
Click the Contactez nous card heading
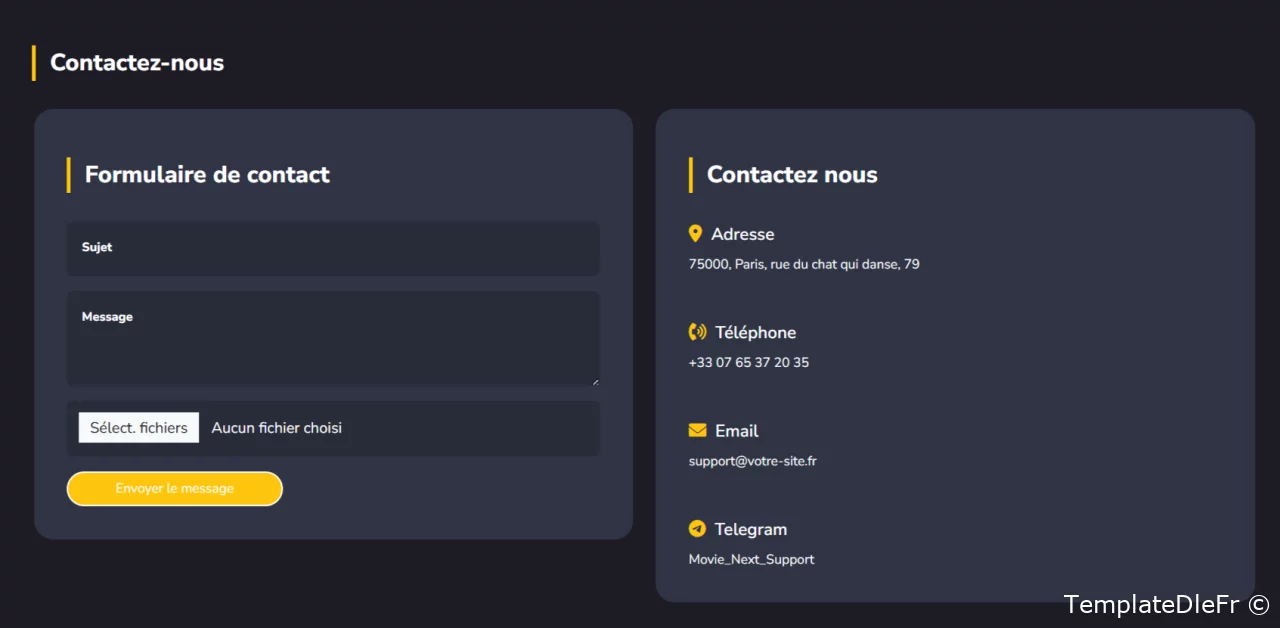click(792, 175)
